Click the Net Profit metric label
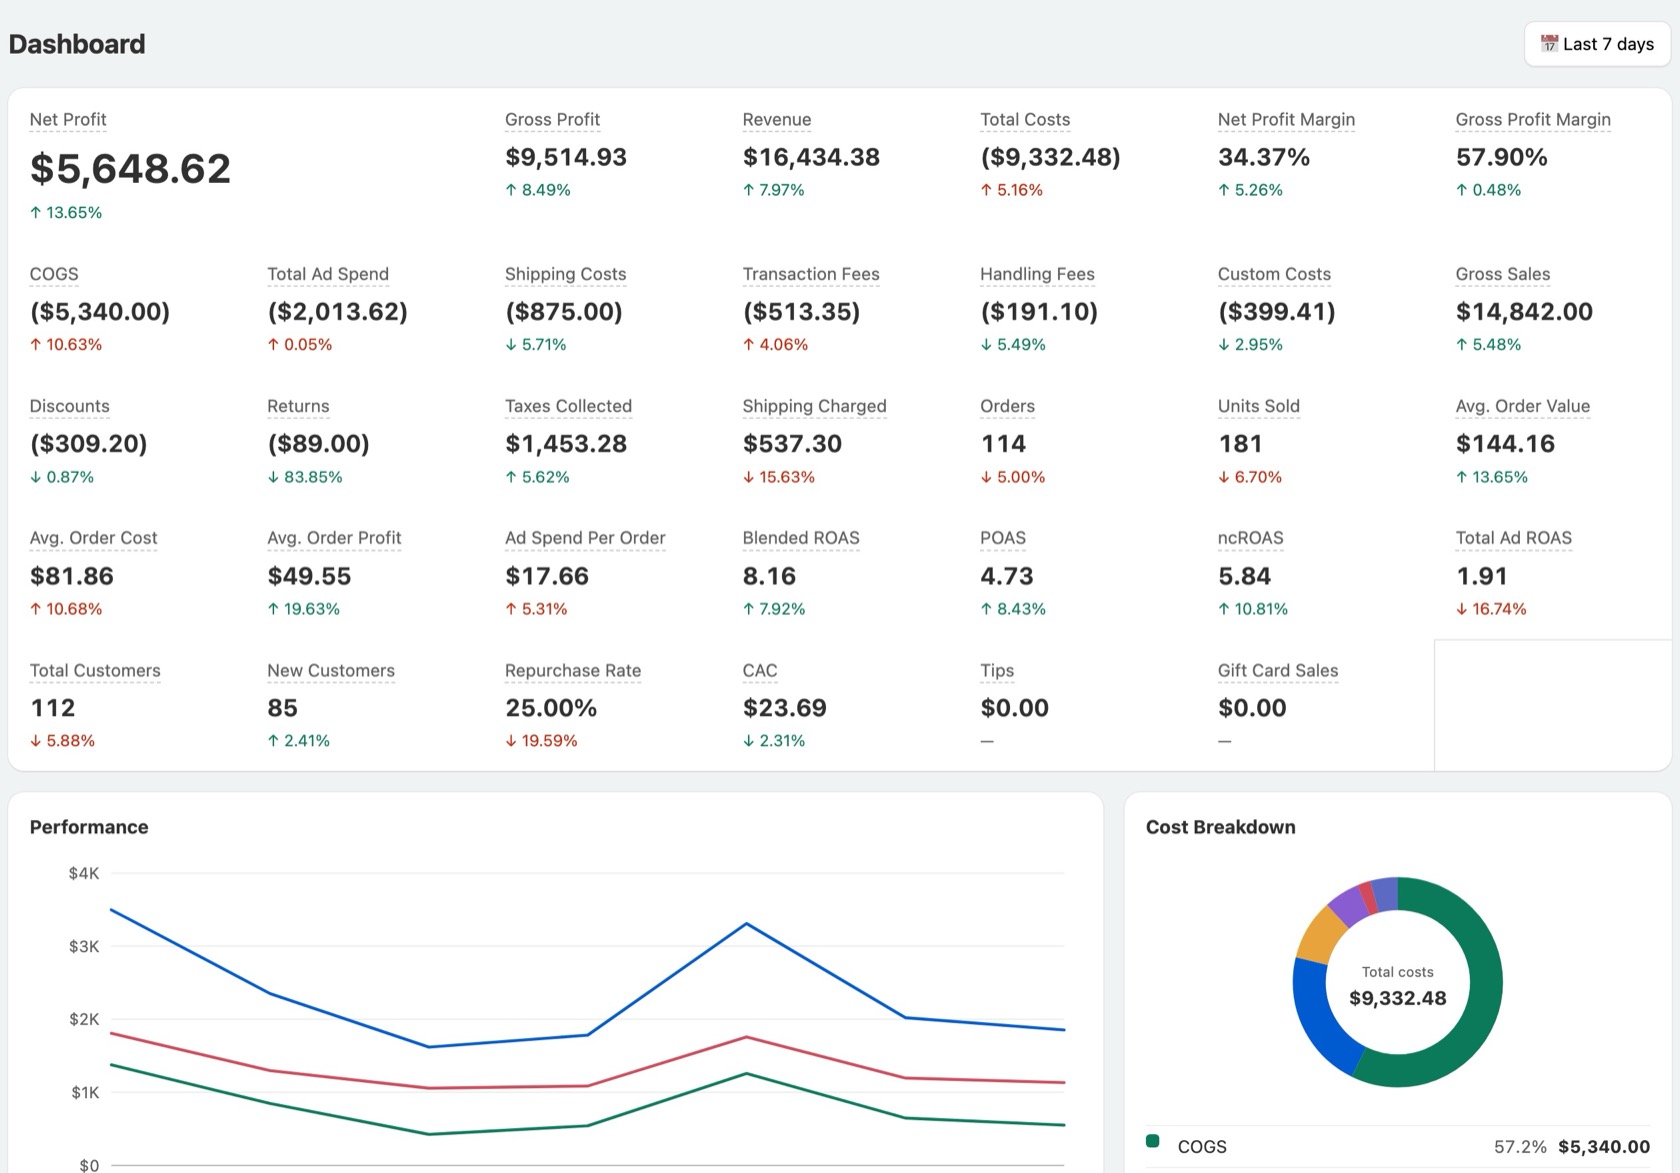 68,119
